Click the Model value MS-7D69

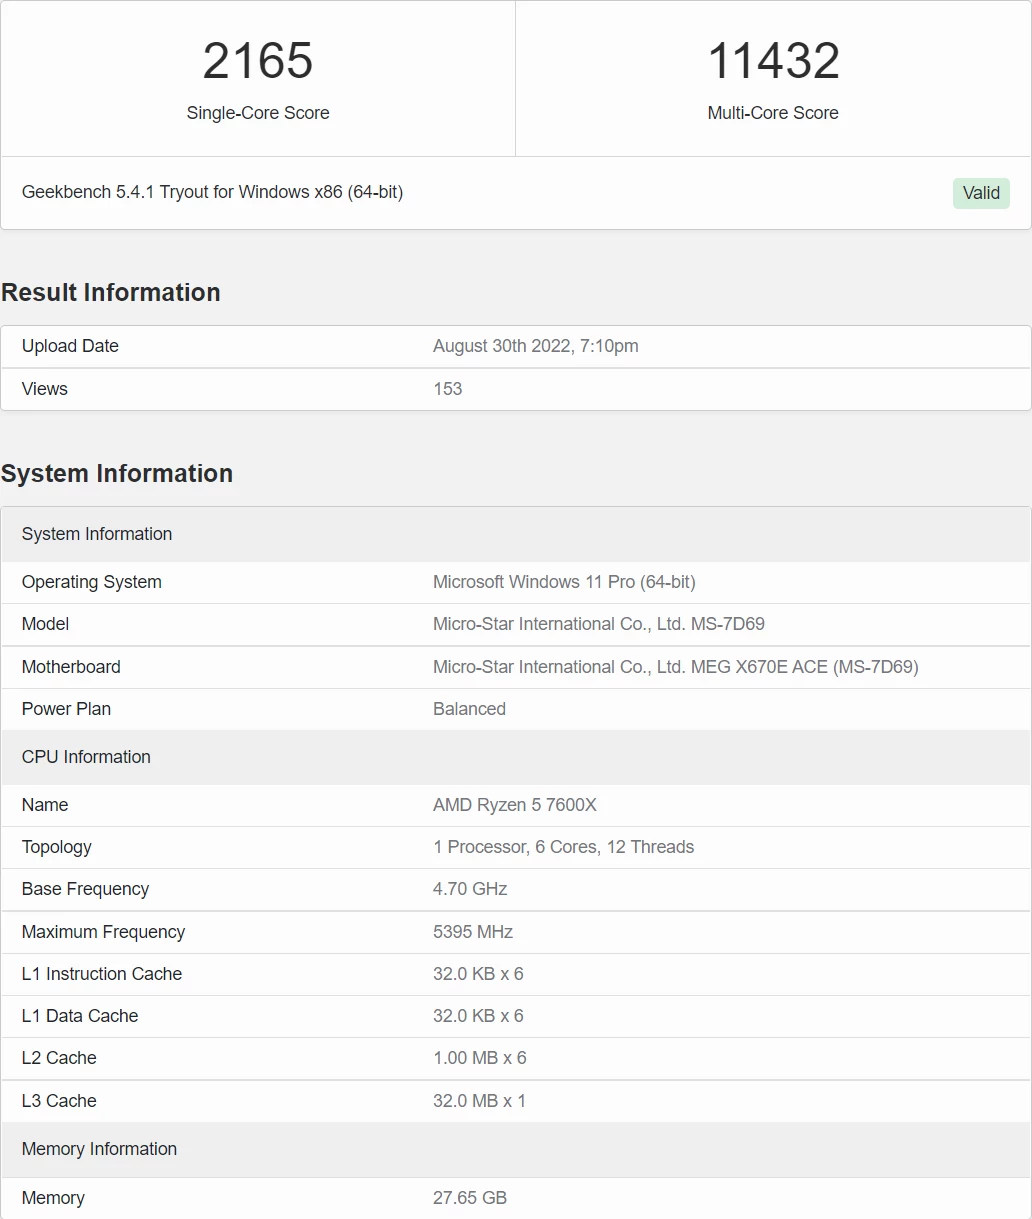click(x=599, y=624)
